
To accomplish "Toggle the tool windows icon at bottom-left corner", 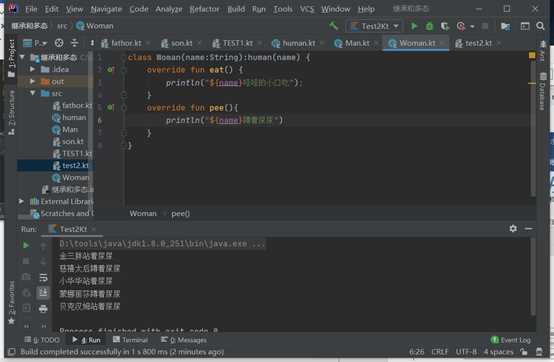I will 12,351.
